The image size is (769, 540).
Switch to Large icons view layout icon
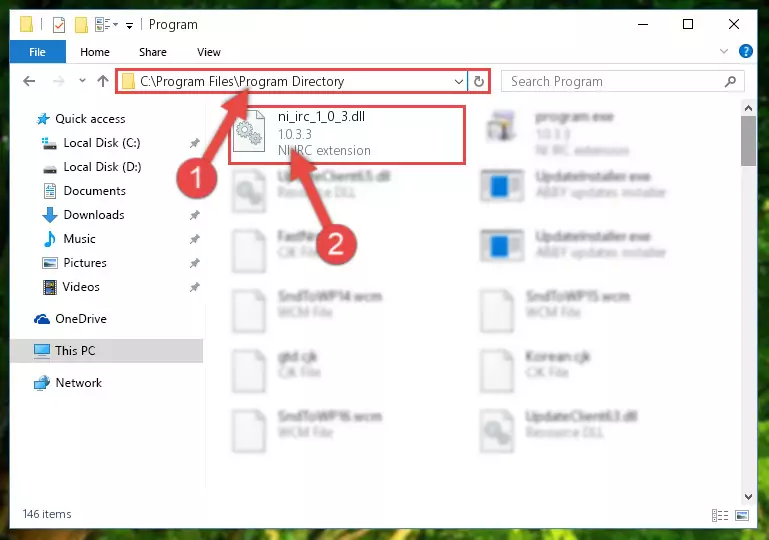[742, 515]
